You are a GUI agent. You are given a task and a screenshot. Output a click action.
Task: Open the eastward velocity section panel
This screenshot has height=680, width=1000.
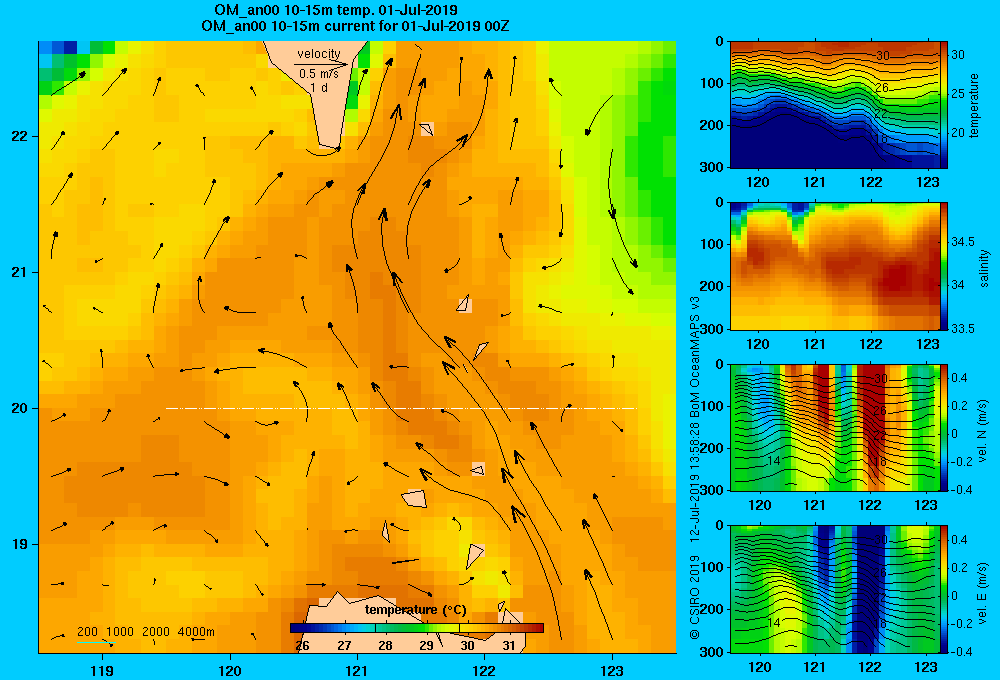[834, 589]
